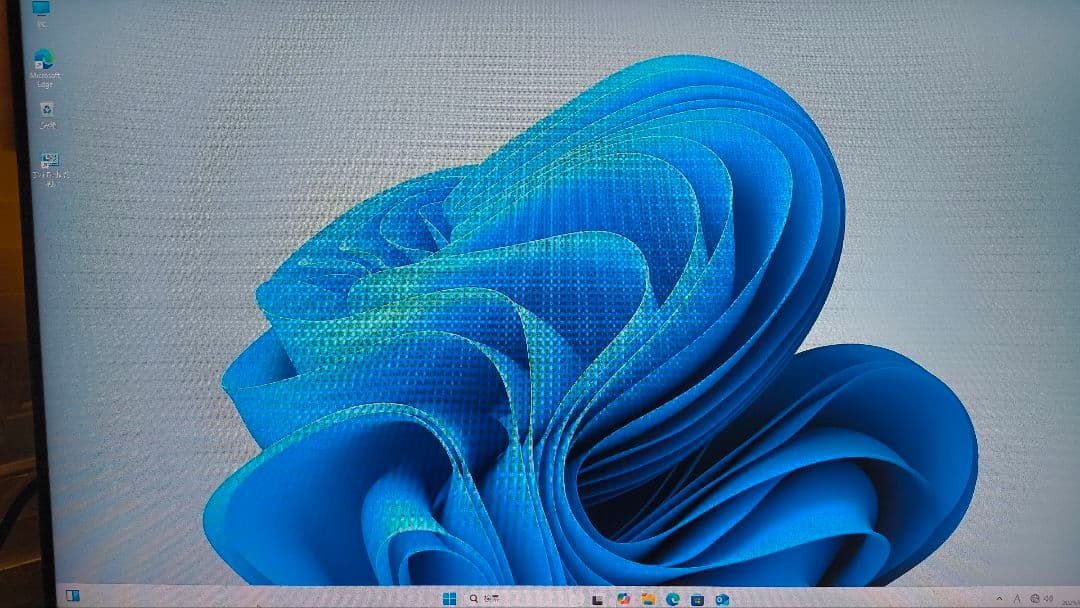Show hidden icons using the tray chevron
This screenshot has width=1080, height=608.
click(x=1000, y=599)
